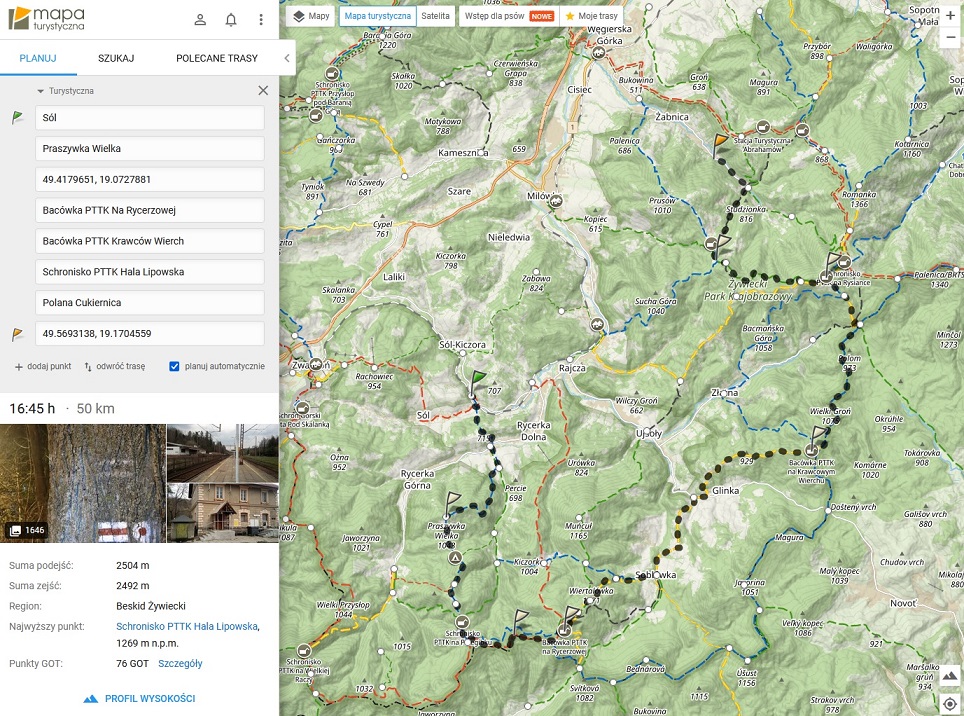Uncheck 'planuj automatycznie' checkbox

pyautogui.click(x=174, y=366)
